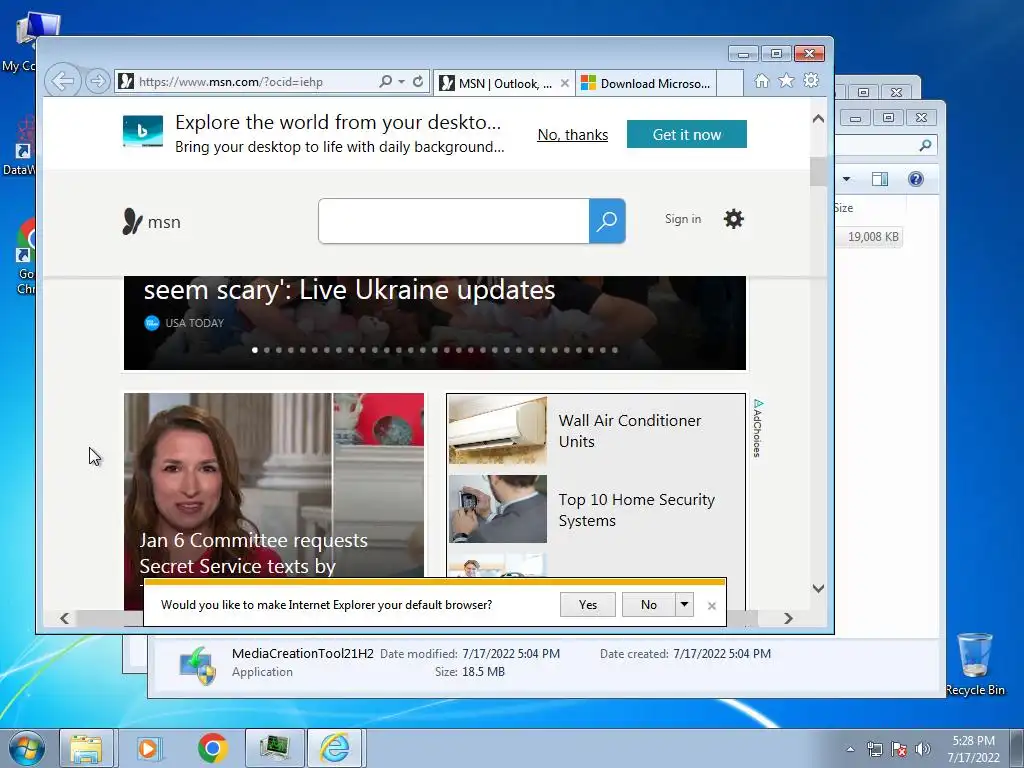Viewport: 1024px width, 768px height.
Task: Open MSN page settings gear
Action: point(733,219)
